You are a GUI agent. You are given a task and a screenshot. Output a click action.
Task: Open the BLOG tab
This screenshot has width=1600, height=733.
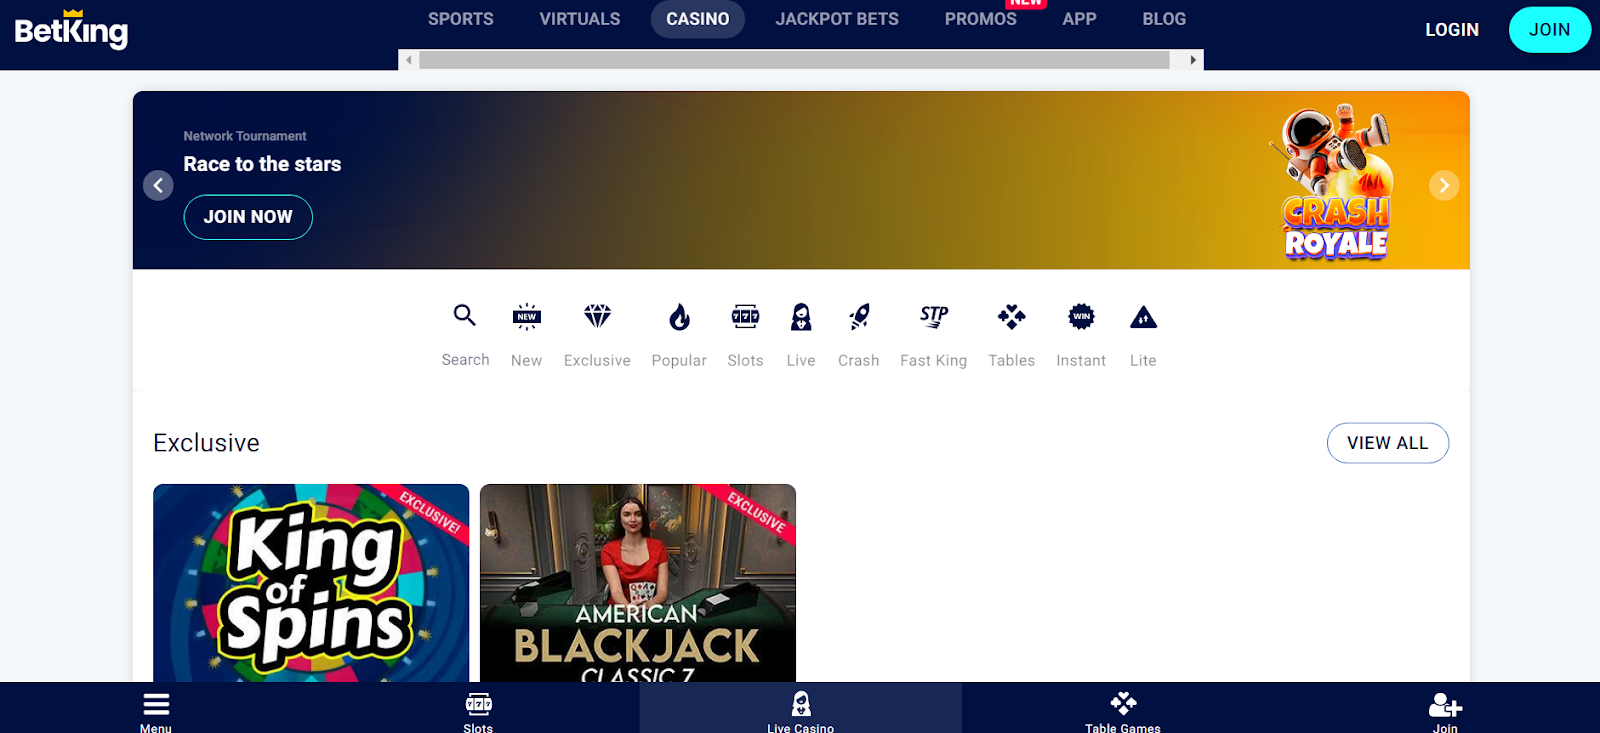point(1164,19)
